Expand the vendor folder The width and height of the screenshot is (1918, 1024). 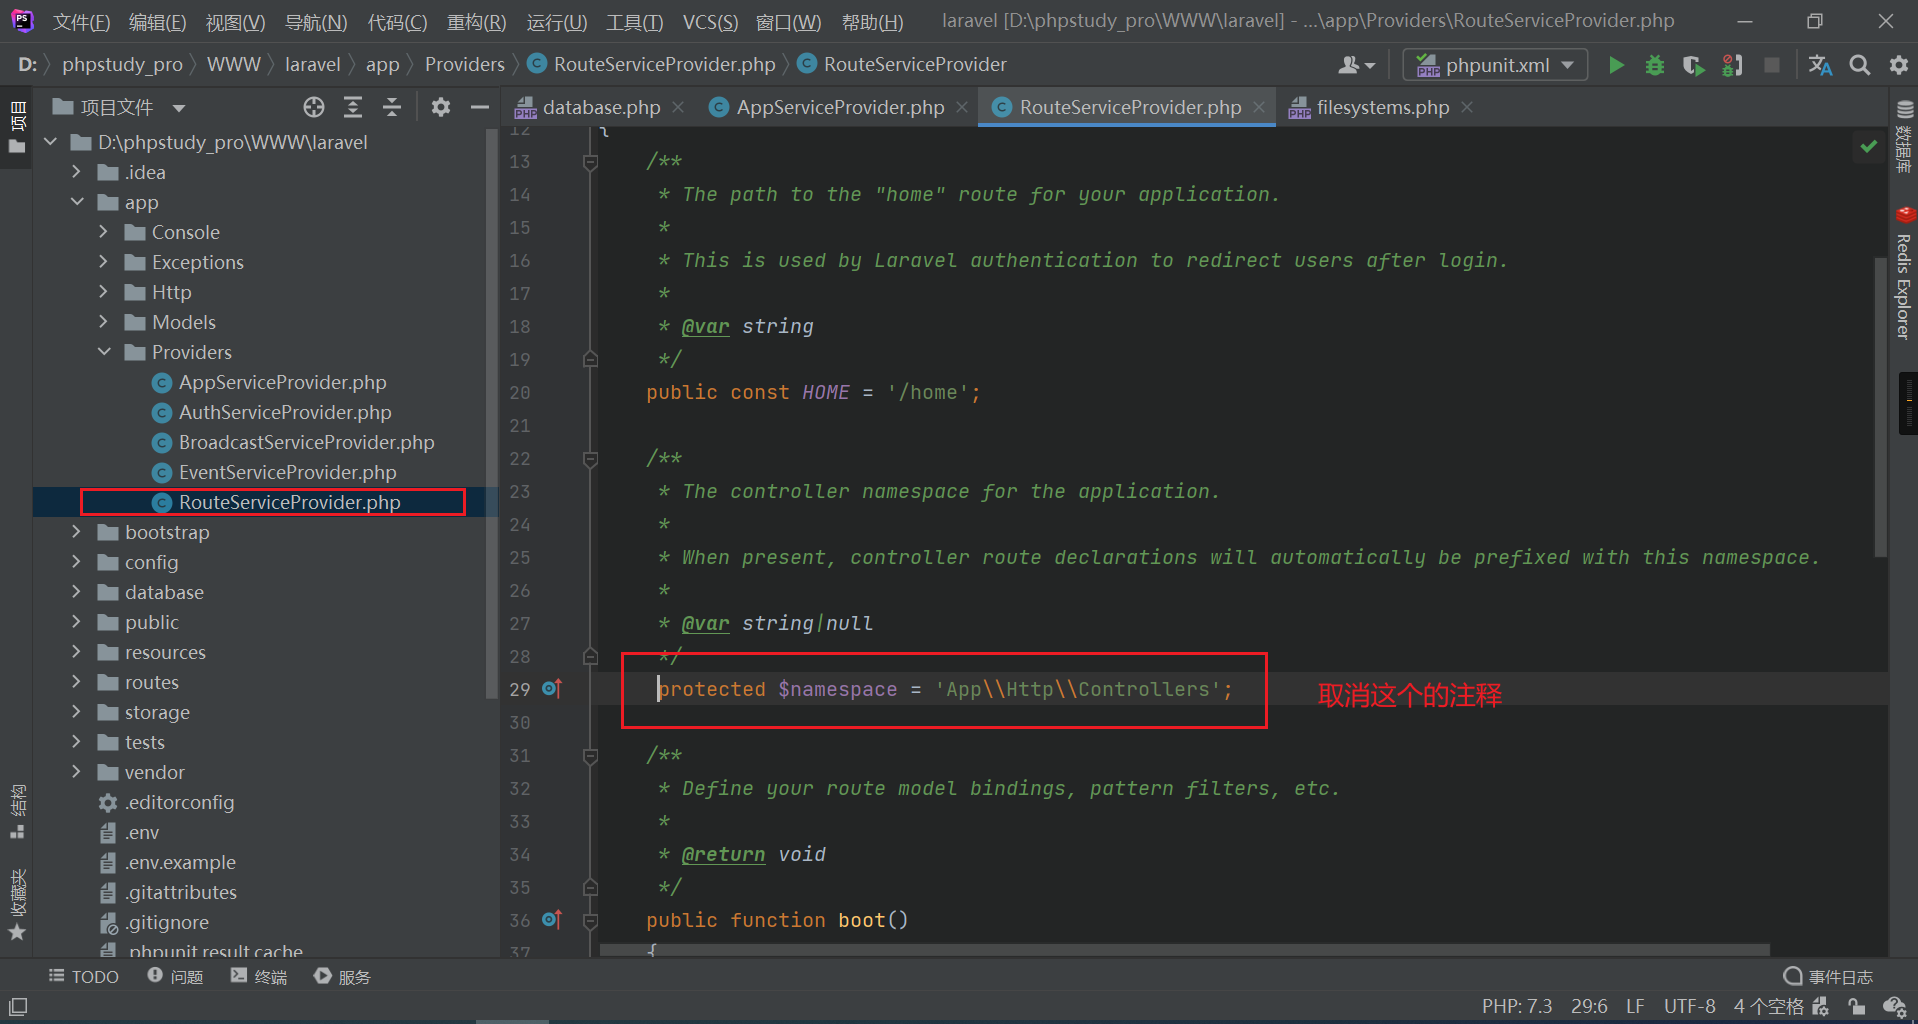pyautogui.click(x=77, y=772)
